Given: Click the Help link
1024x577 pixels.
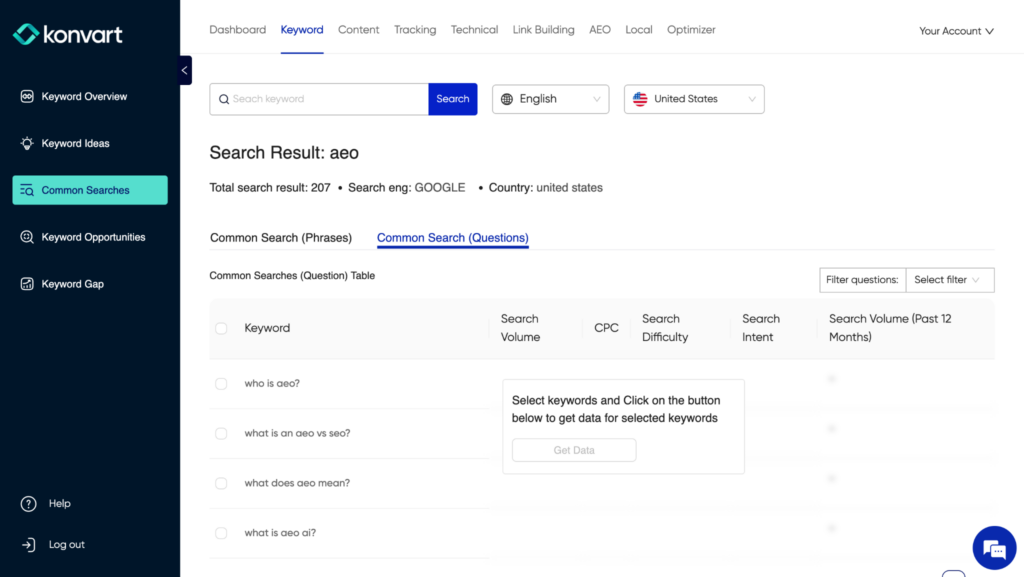Looking at the screenshot, I should [x=59, y=504].
